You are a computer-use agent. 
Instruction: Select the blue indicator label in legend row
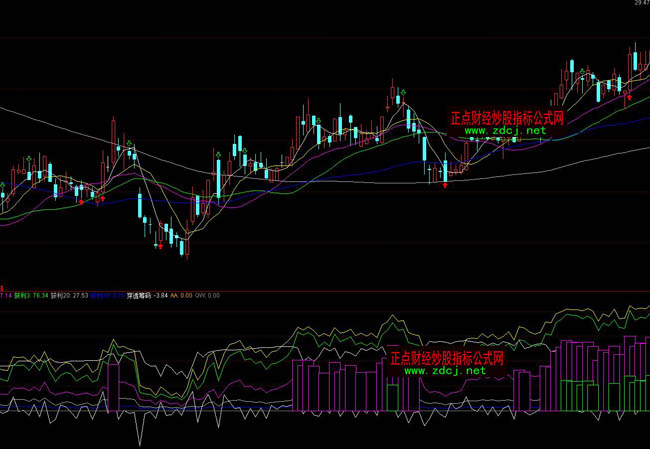(107, 295)
